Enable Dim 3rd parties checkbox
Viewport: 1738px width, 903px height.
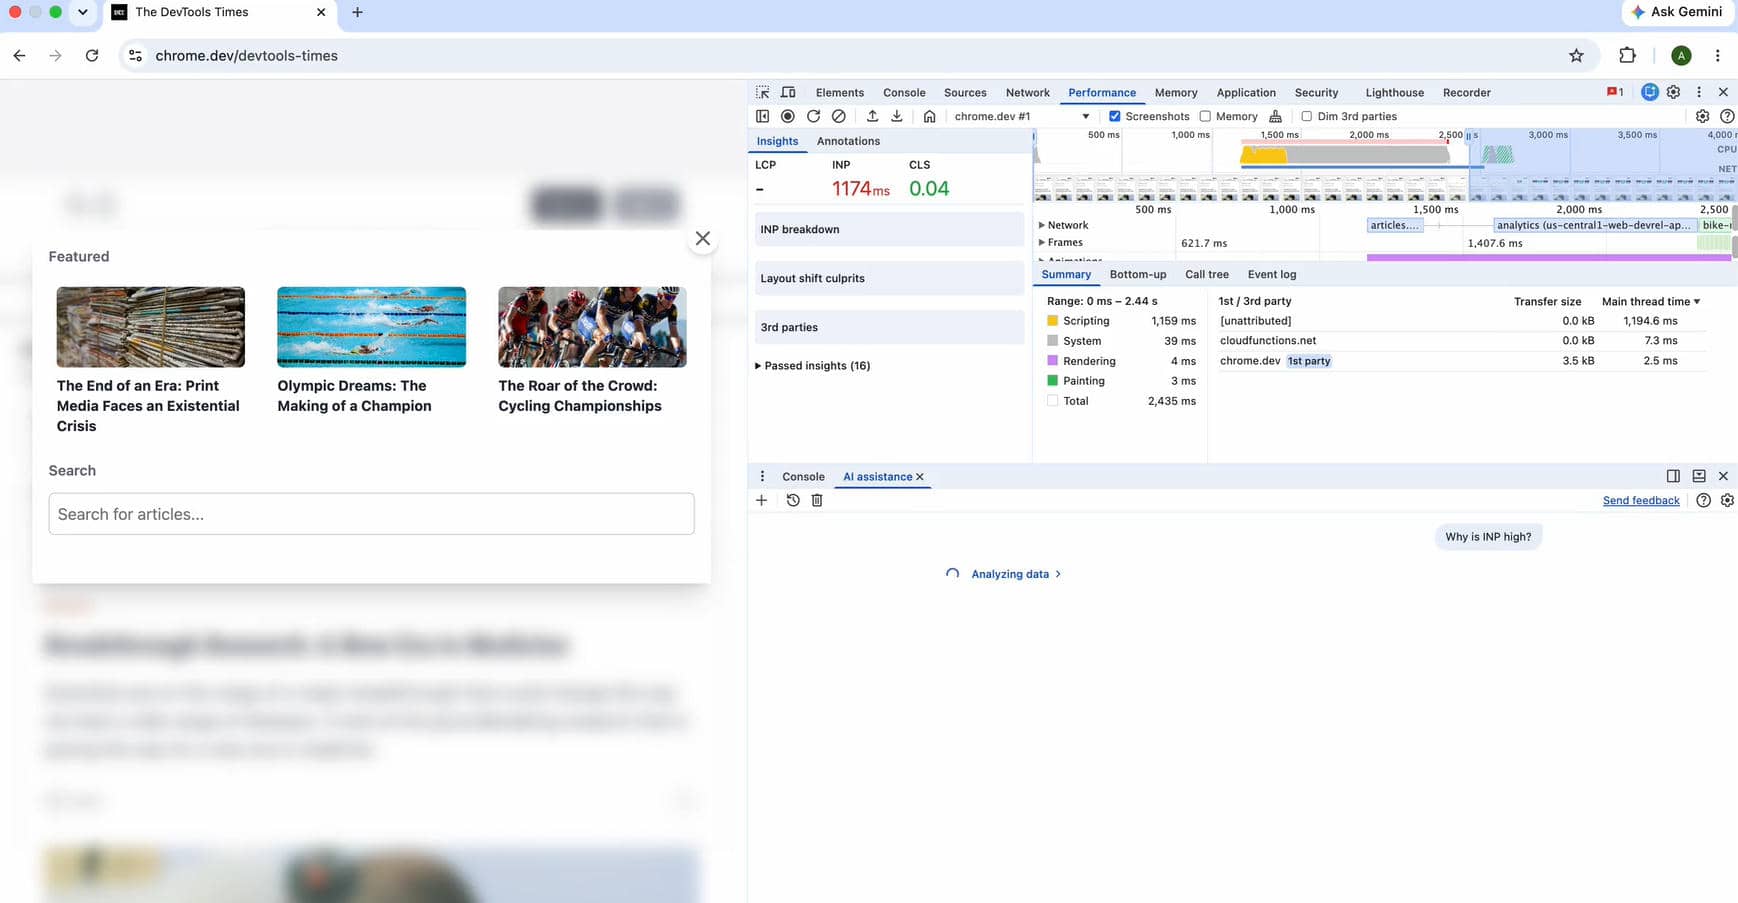[x=1306, y=116]
